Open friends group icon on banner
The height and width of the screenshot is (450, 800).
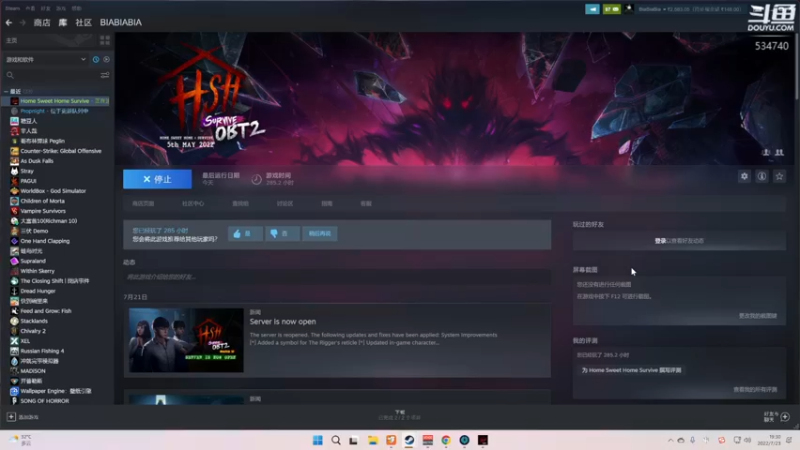(779, 152)
